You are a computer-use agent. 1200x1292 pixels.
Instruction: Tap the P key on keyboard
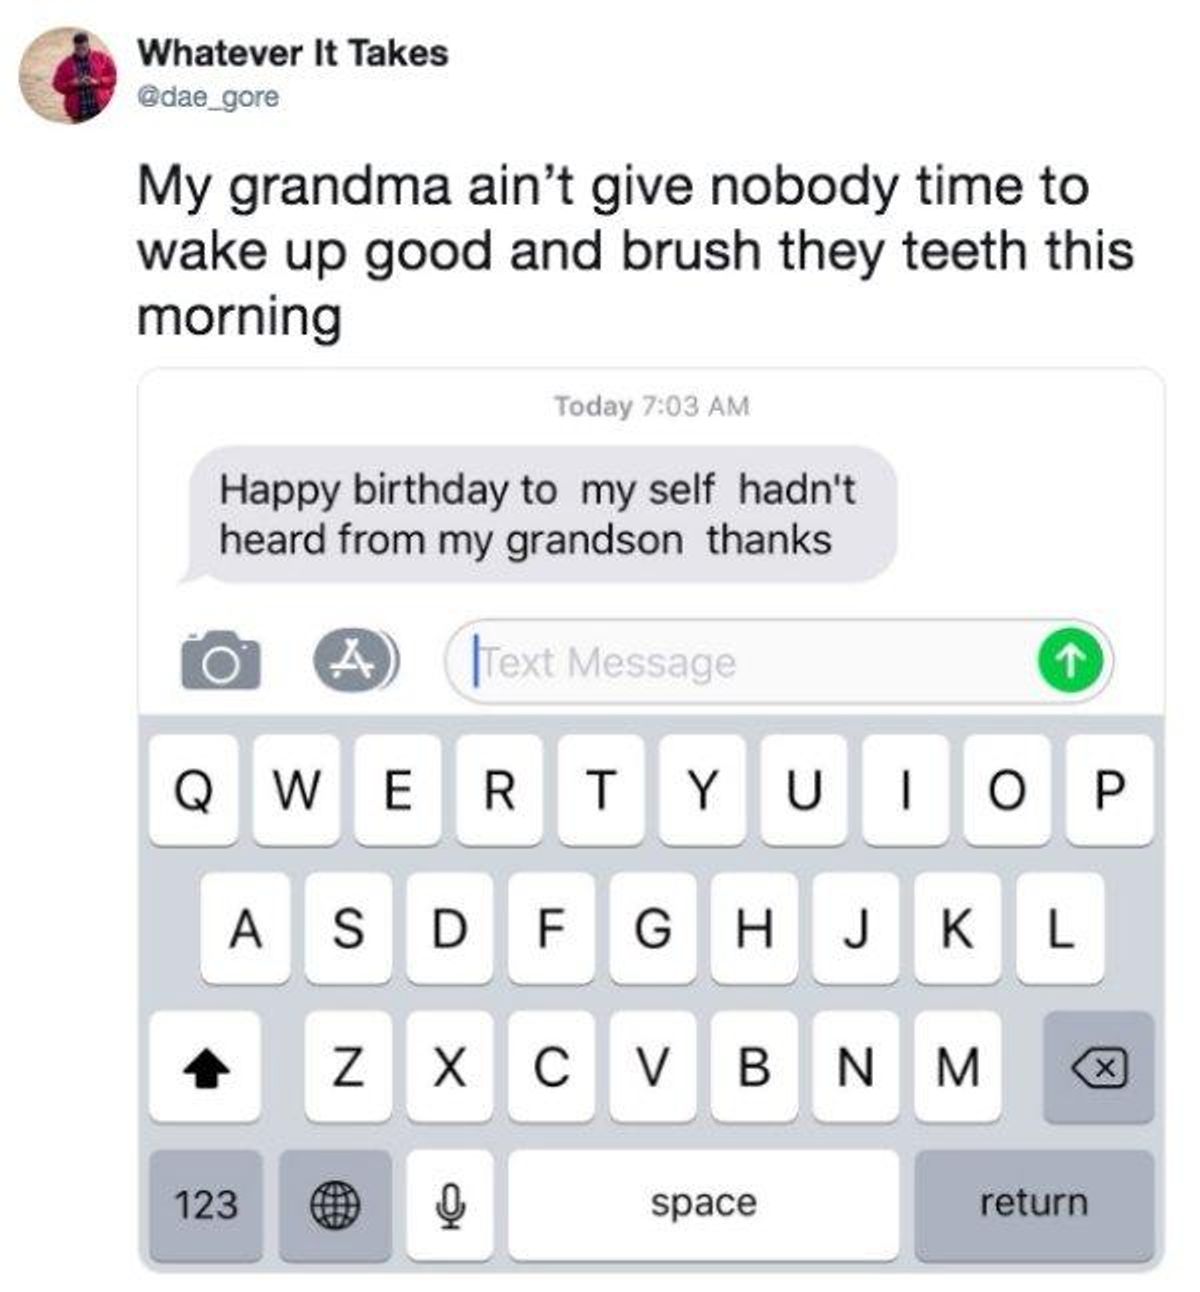pos(1109,792)
